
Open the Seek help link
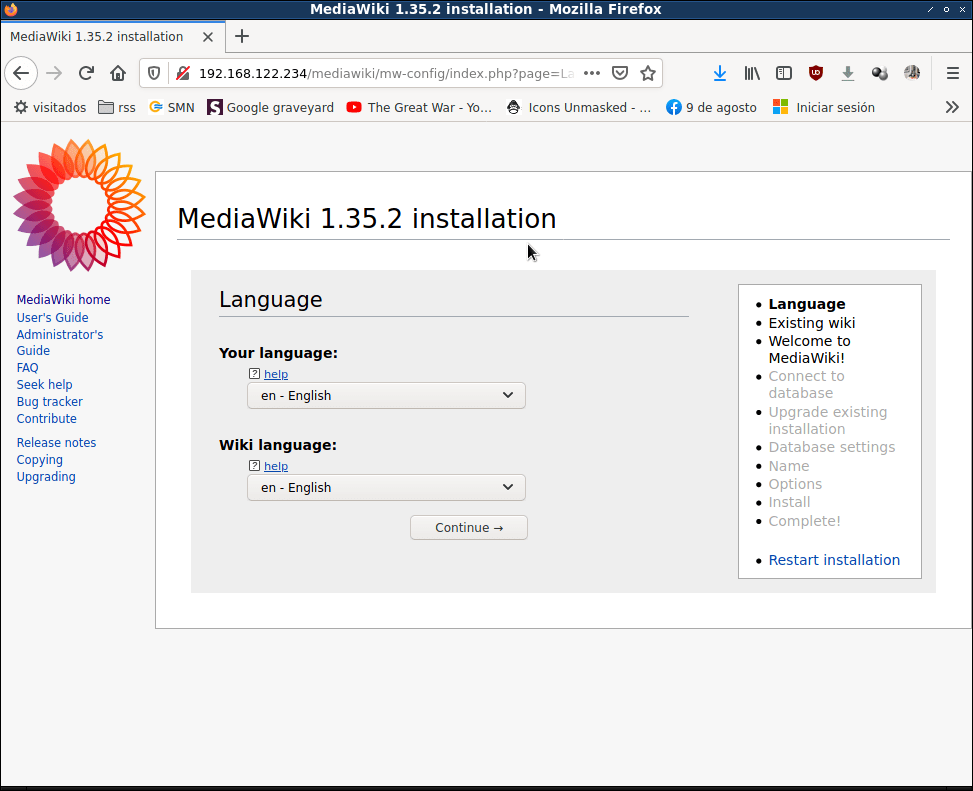(x=44, y=385)
